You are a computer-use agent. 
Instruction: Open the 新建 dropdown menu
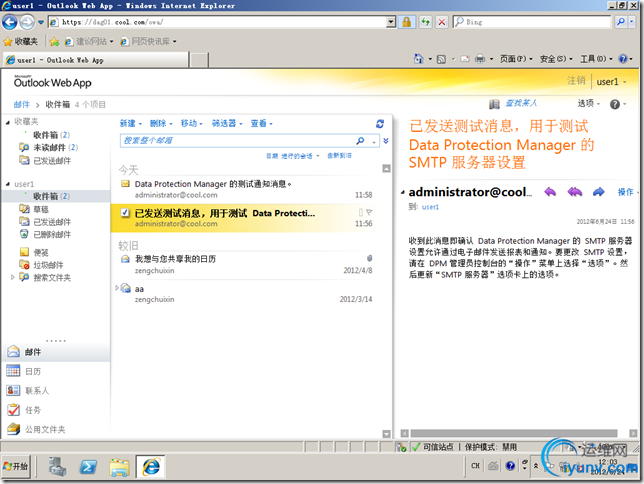(x=131, y=123)
